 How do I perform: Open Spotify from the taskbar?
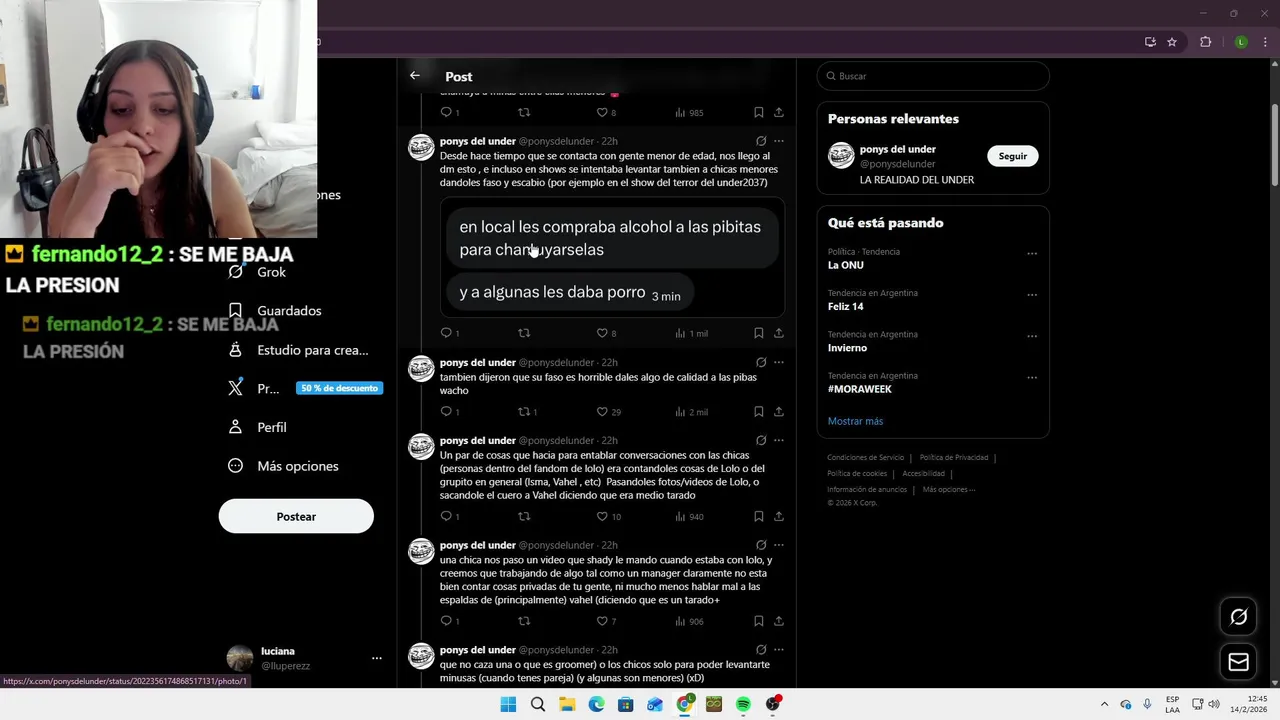tap(743, 705)
